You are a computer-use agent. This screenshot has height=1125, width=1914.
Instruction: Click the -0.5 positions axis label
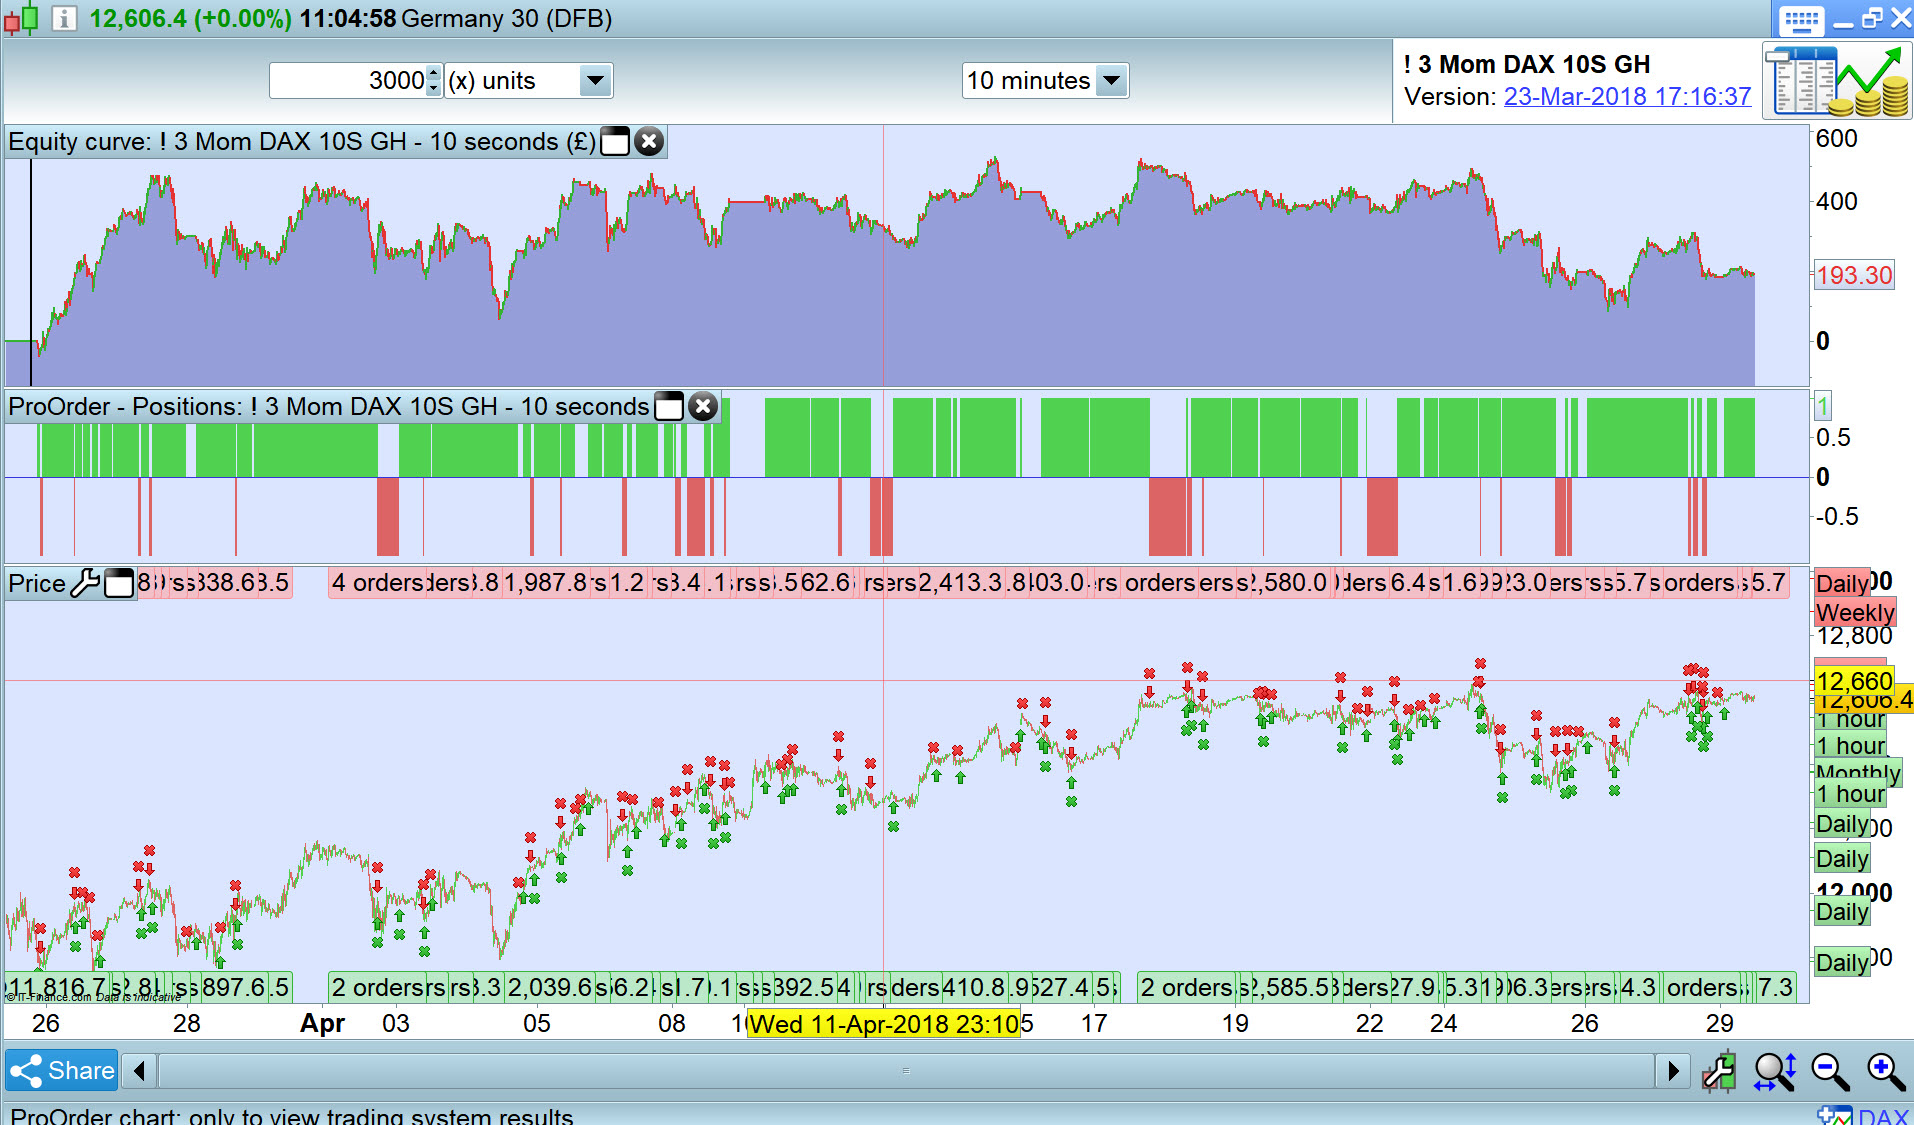tap(1838, 517)
